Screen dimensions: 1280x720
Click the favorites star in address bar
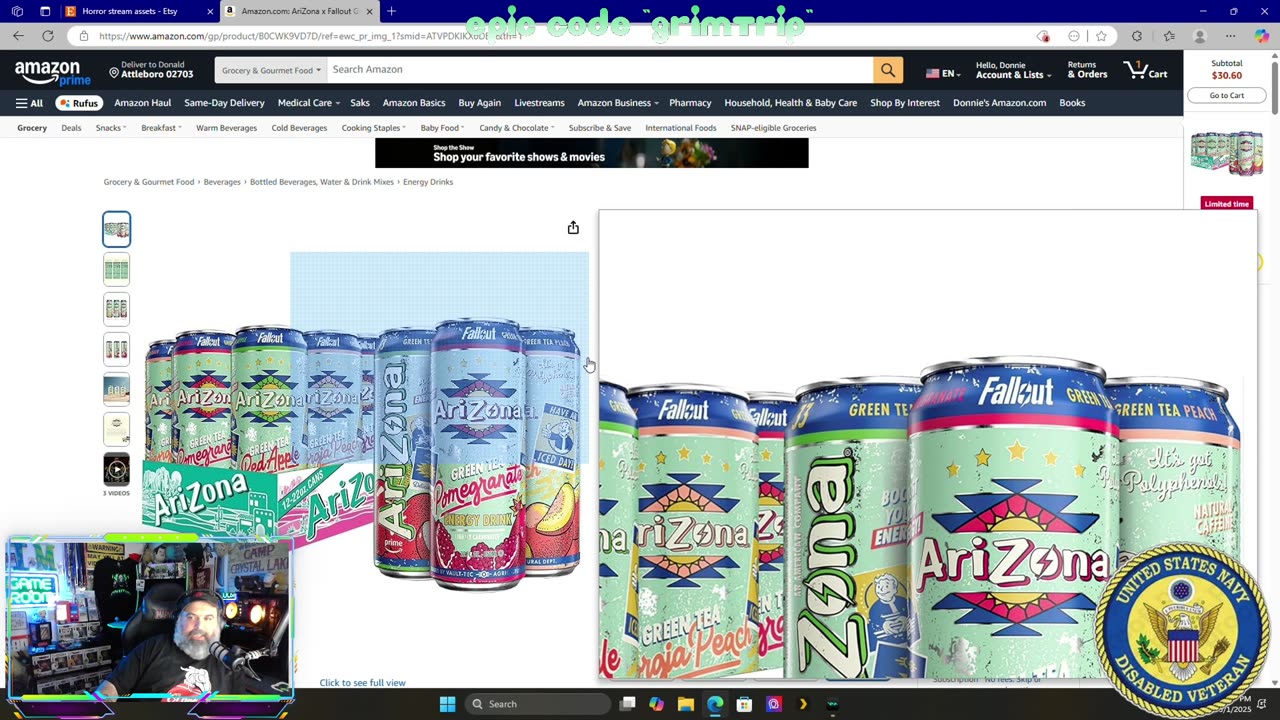[x=1101, y=36]
